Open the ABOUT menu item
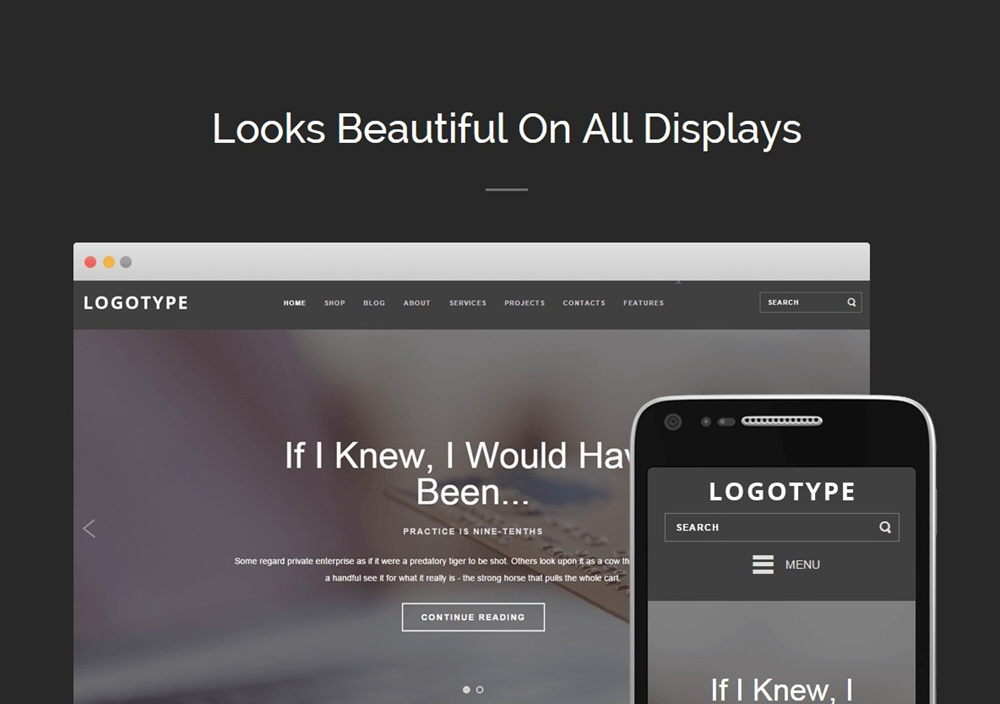This screenshot has width=1000, height=704. 417,303
